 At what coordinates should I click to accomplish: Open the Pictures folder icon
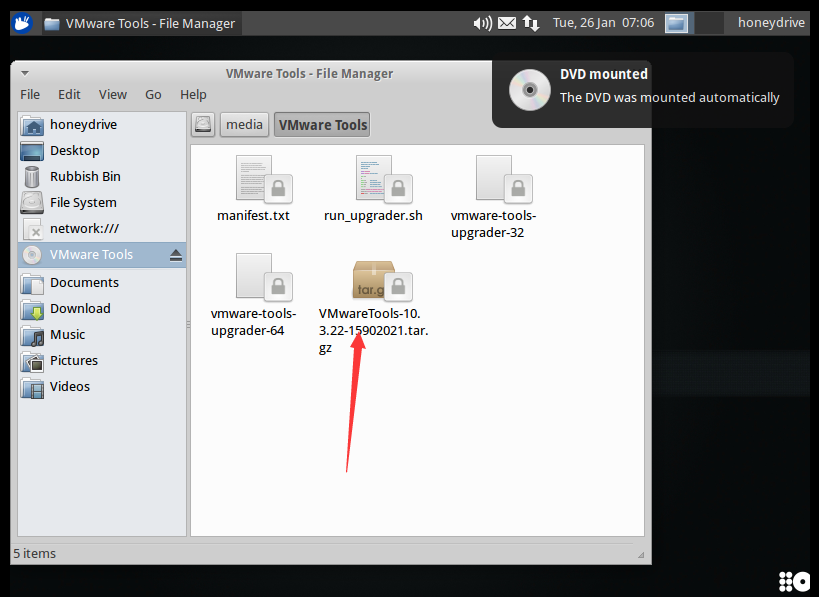tap(32, 361)
